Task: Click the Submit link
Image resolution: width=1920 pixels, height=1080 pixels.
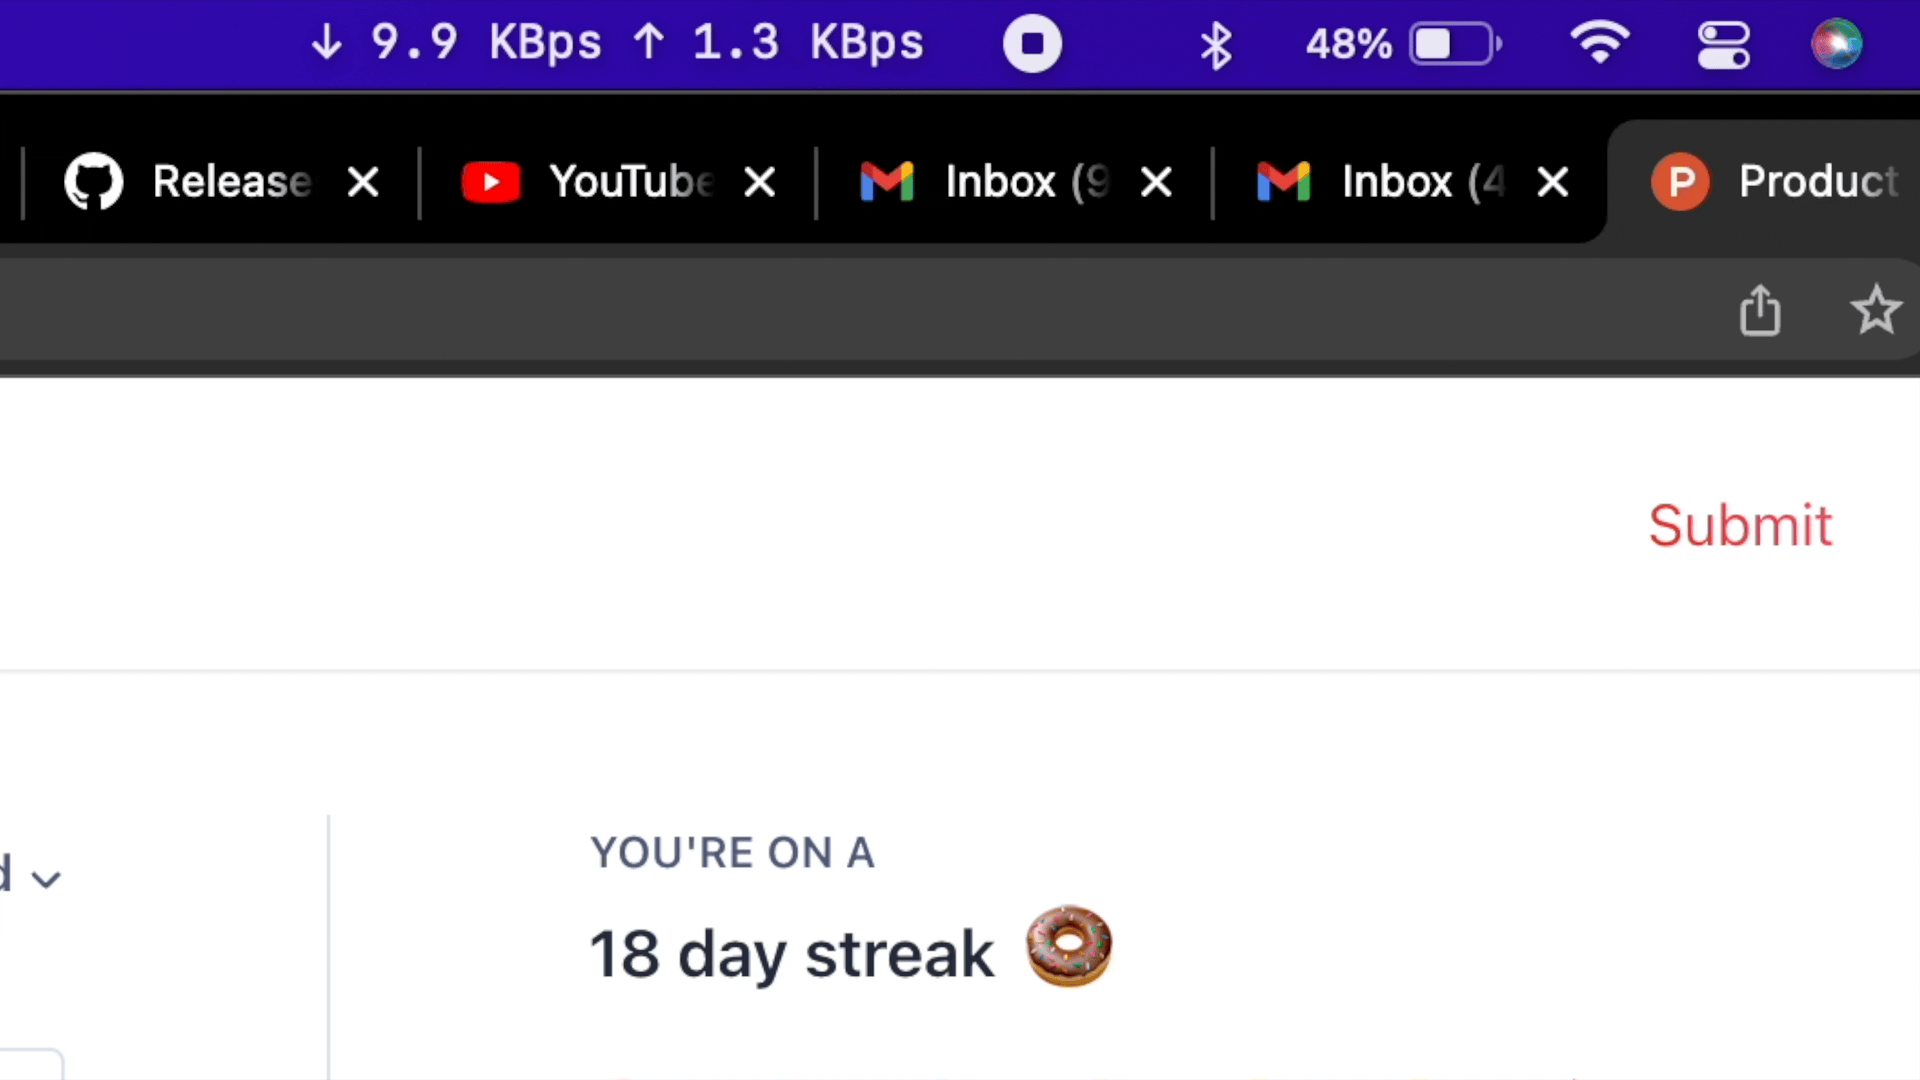Action: pyautogui.click(x=1740, y=526)
